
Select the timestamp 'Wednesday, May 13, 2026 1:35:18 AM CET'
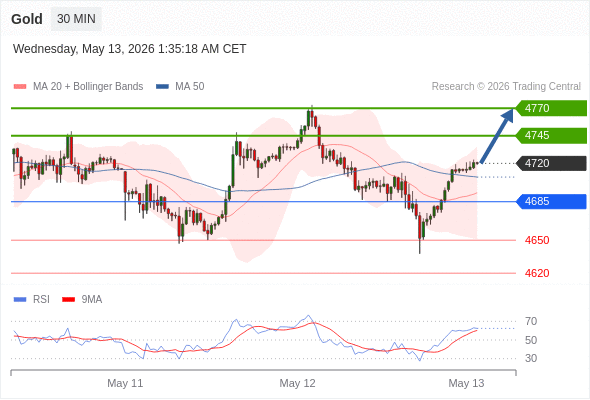[x=129, y=49]
